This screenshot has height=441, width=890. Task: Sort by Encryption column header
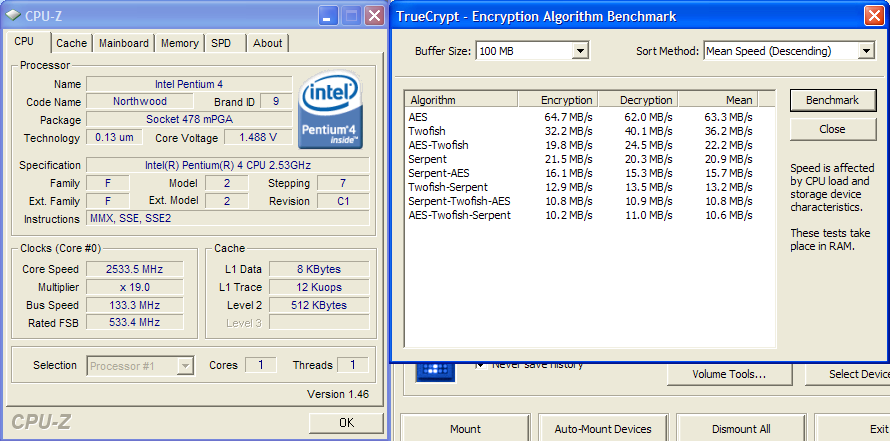(x=558, y=100)
